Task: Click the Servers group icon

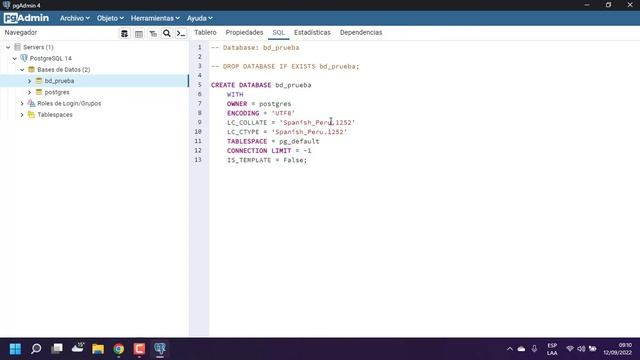Action: pyautogui.click(x=17, y=47)
